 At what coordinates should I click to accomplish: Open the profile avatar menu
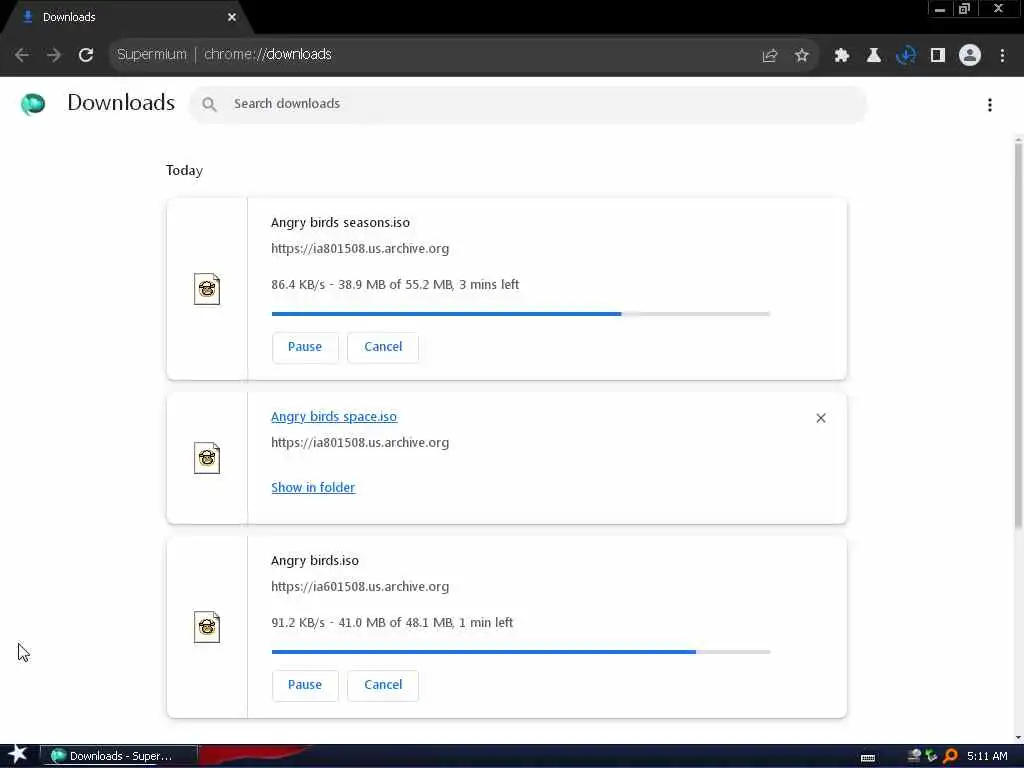pyautogui.click(x=970, y=56)
